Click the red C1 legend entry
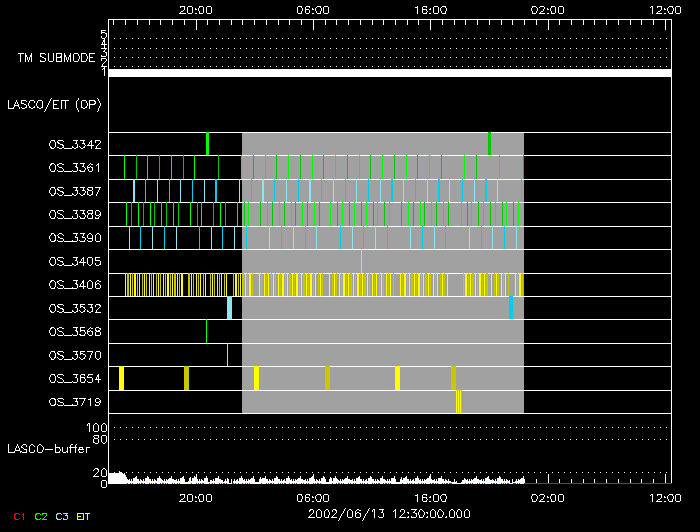Viewport: 700px width, 532px height. pos(18,516)
